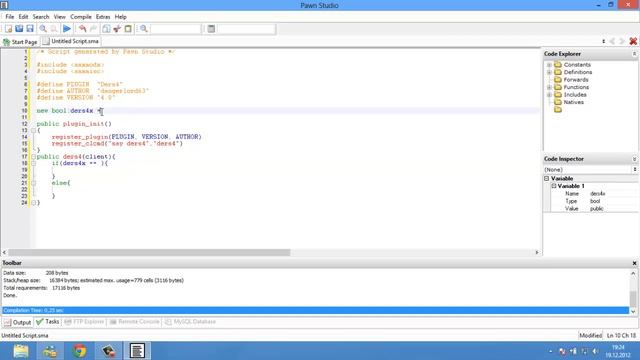This screenshot has width=640, height=360.
Task: Collapse code fold at line 21
Action: (33, 183)
